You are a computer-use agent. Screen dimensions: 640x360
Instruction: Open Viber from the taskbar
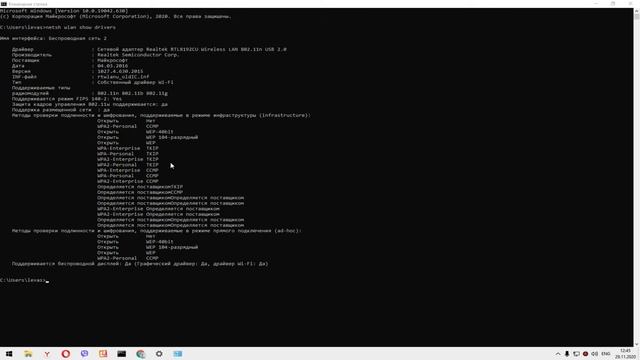tap(84, 354)
